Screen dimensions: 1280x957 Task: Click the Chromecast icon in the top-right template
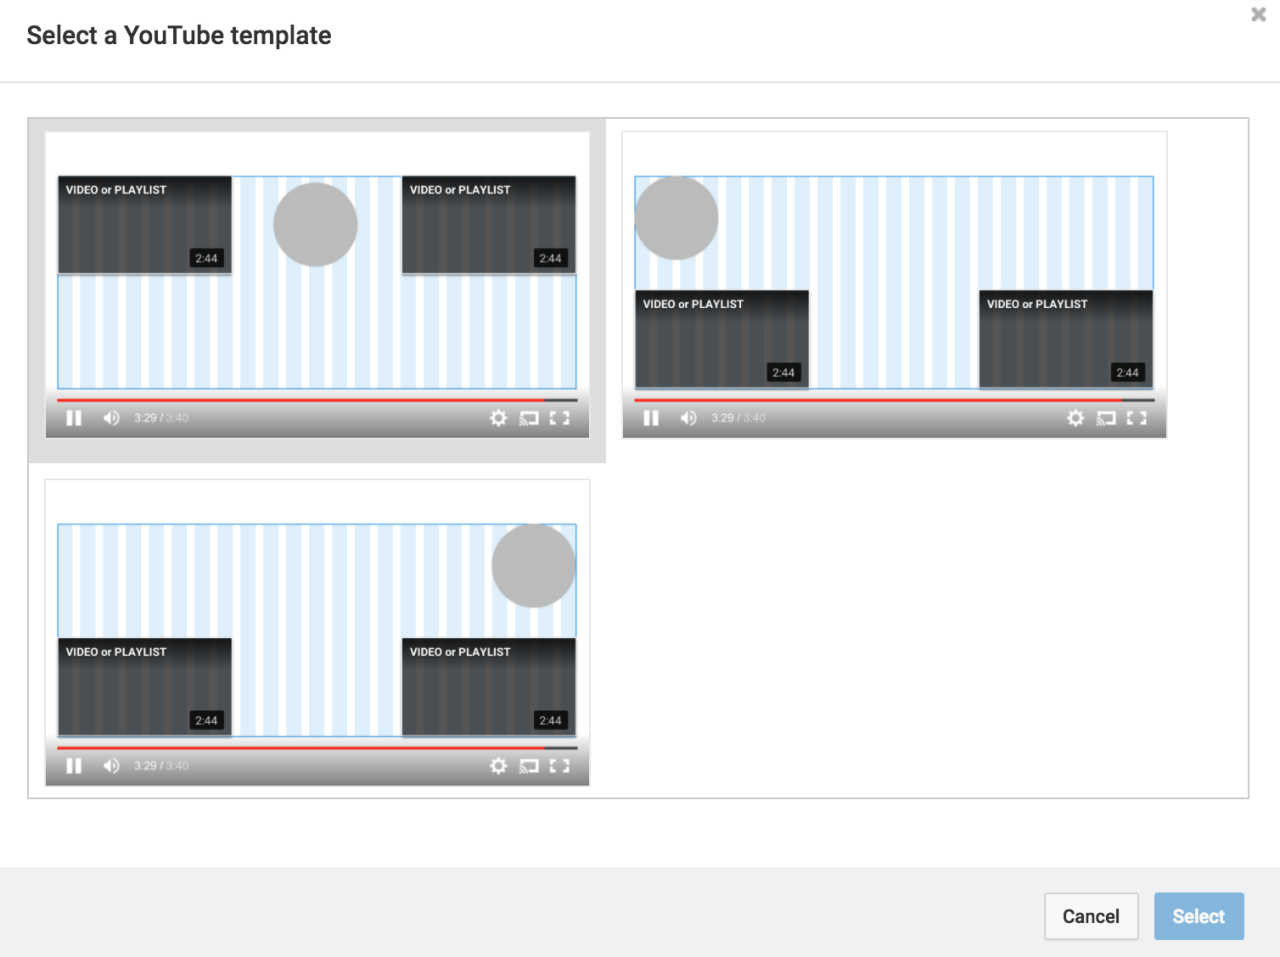1106,418
